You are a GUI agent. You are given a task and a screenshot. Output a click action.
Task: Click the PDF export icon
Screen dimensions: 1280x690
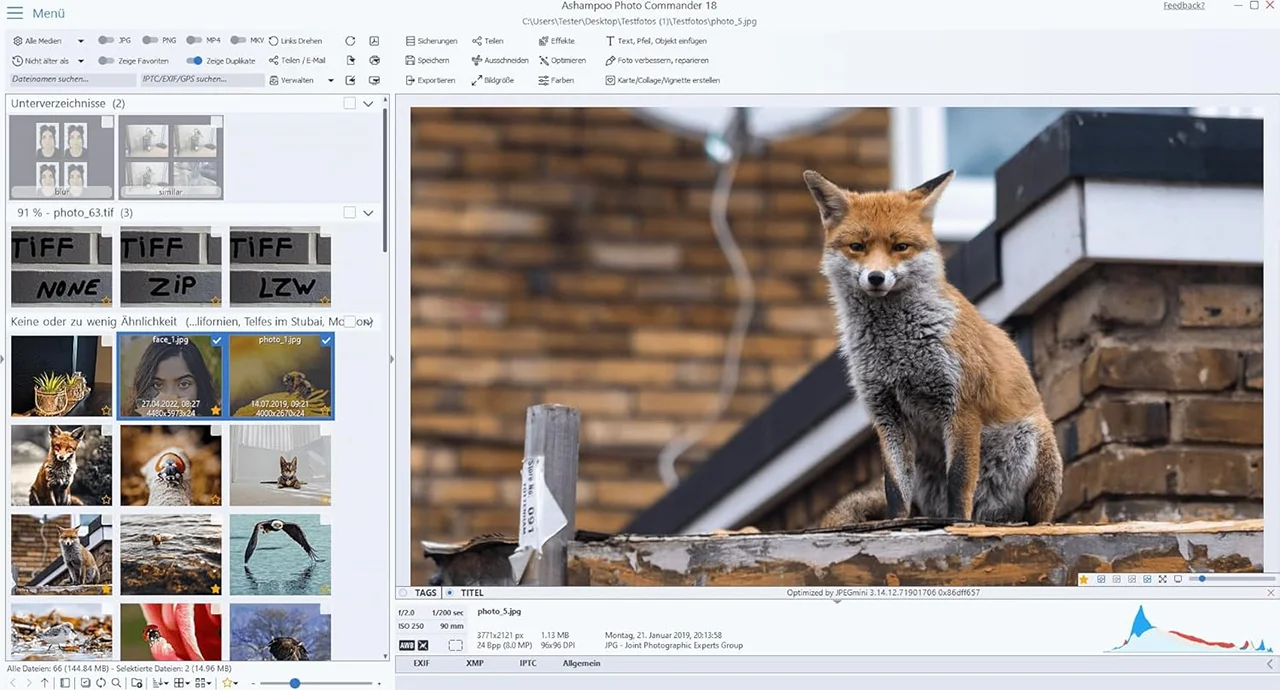tap(374, 41)
